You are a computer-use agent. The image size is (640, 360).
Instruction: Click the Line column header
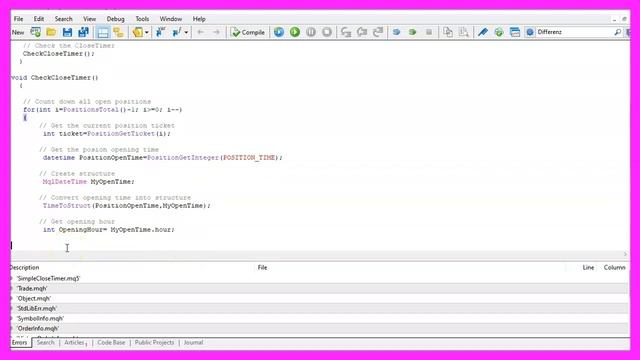(588, 267)
